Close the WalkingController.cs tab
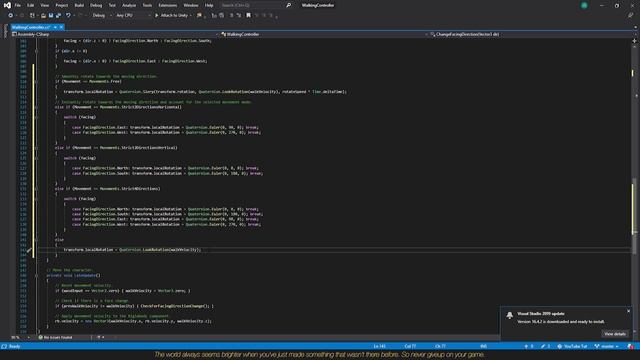Image resolution: width=640 pixels, height=360 pixels. [61, 27]
